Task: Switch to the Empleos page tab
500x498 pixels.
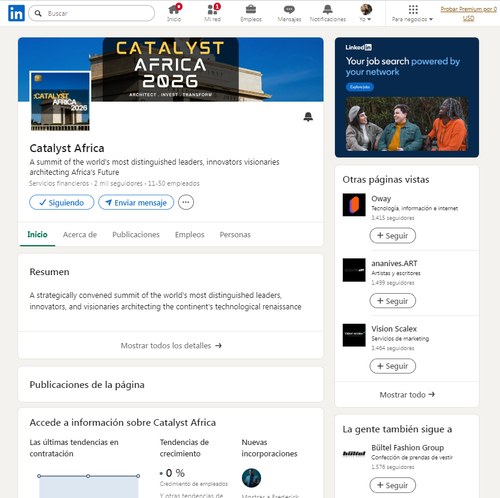Action: click(189, 235)
